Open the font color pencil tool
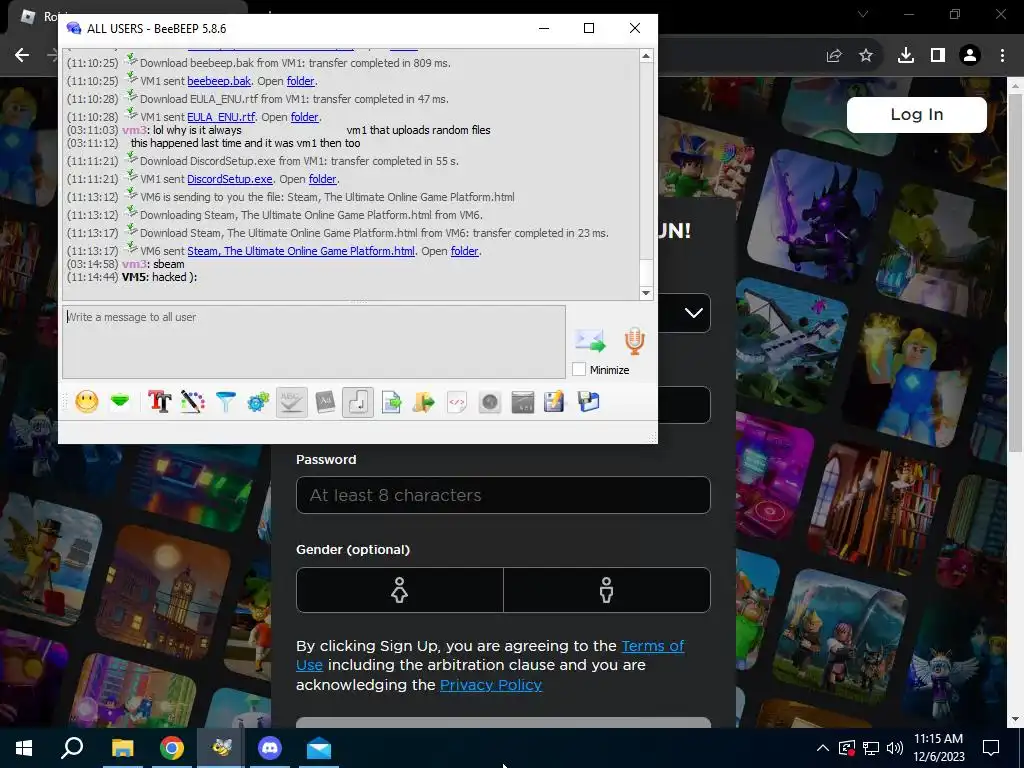This screenshot has width=1024, height=768. tap(193, 402)
